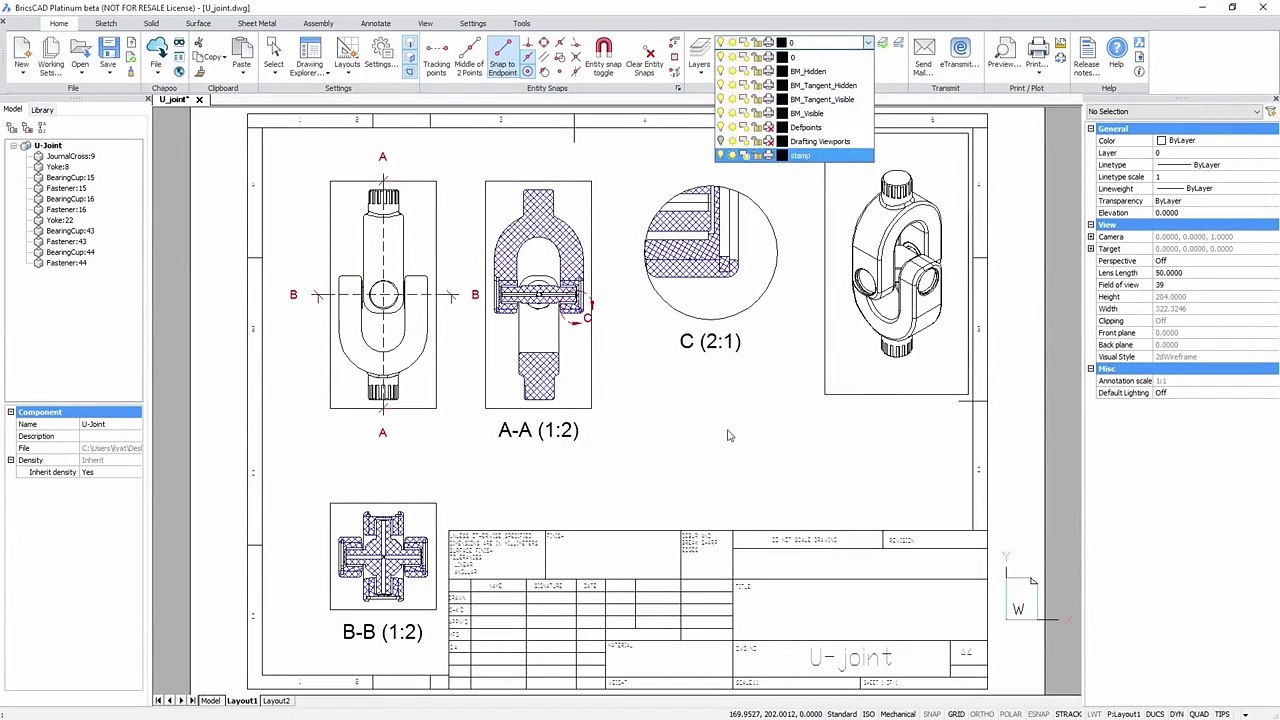
Task: Click the BM_Tangent_Hidden layer color swatch
Action: [782, 85]
